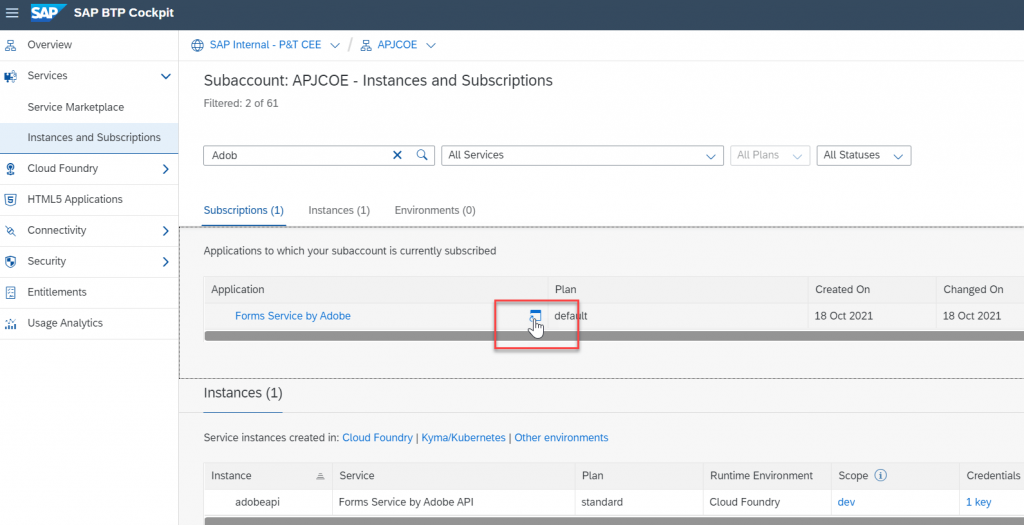
Task: Show Scope column info icon
Action: [880, 475]
